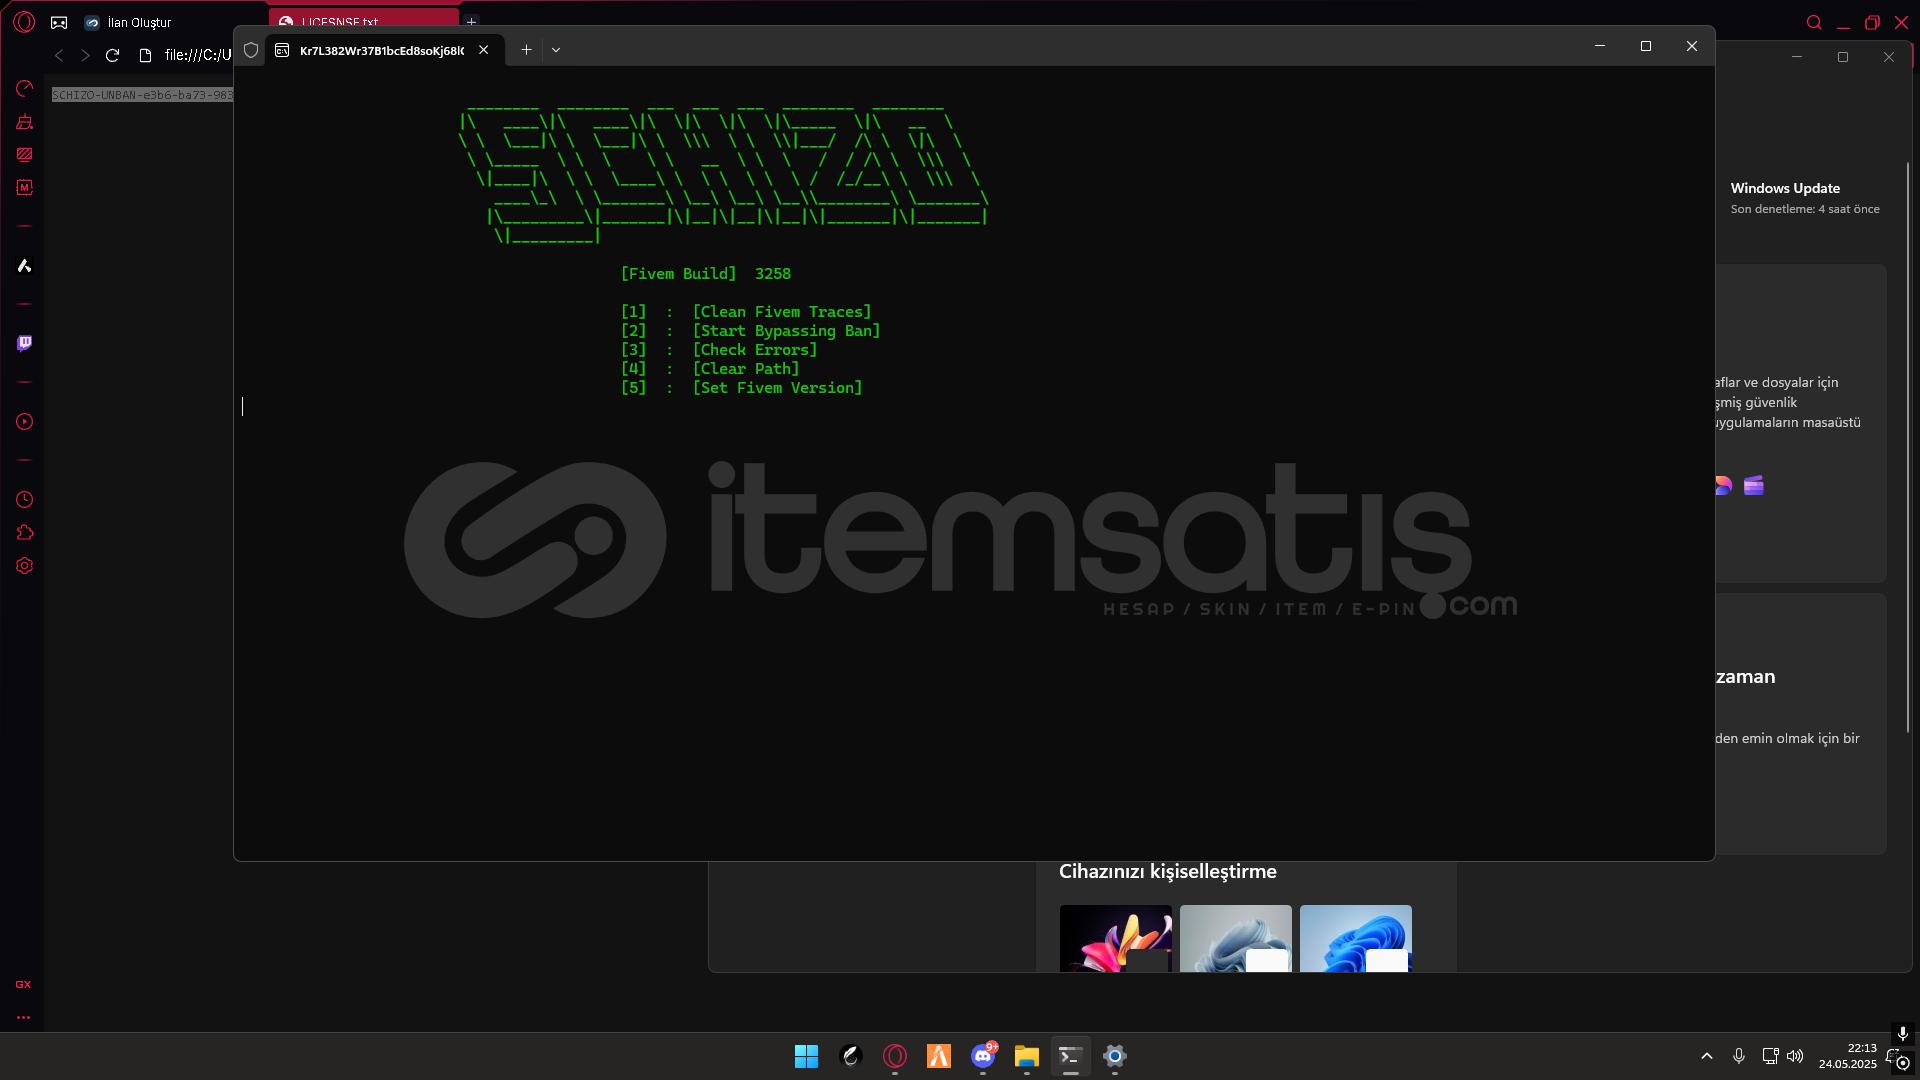Minimize the terminal window
Image resolution: width=1920 pixels, height=1080 pixels.
tap(1600, 46)
